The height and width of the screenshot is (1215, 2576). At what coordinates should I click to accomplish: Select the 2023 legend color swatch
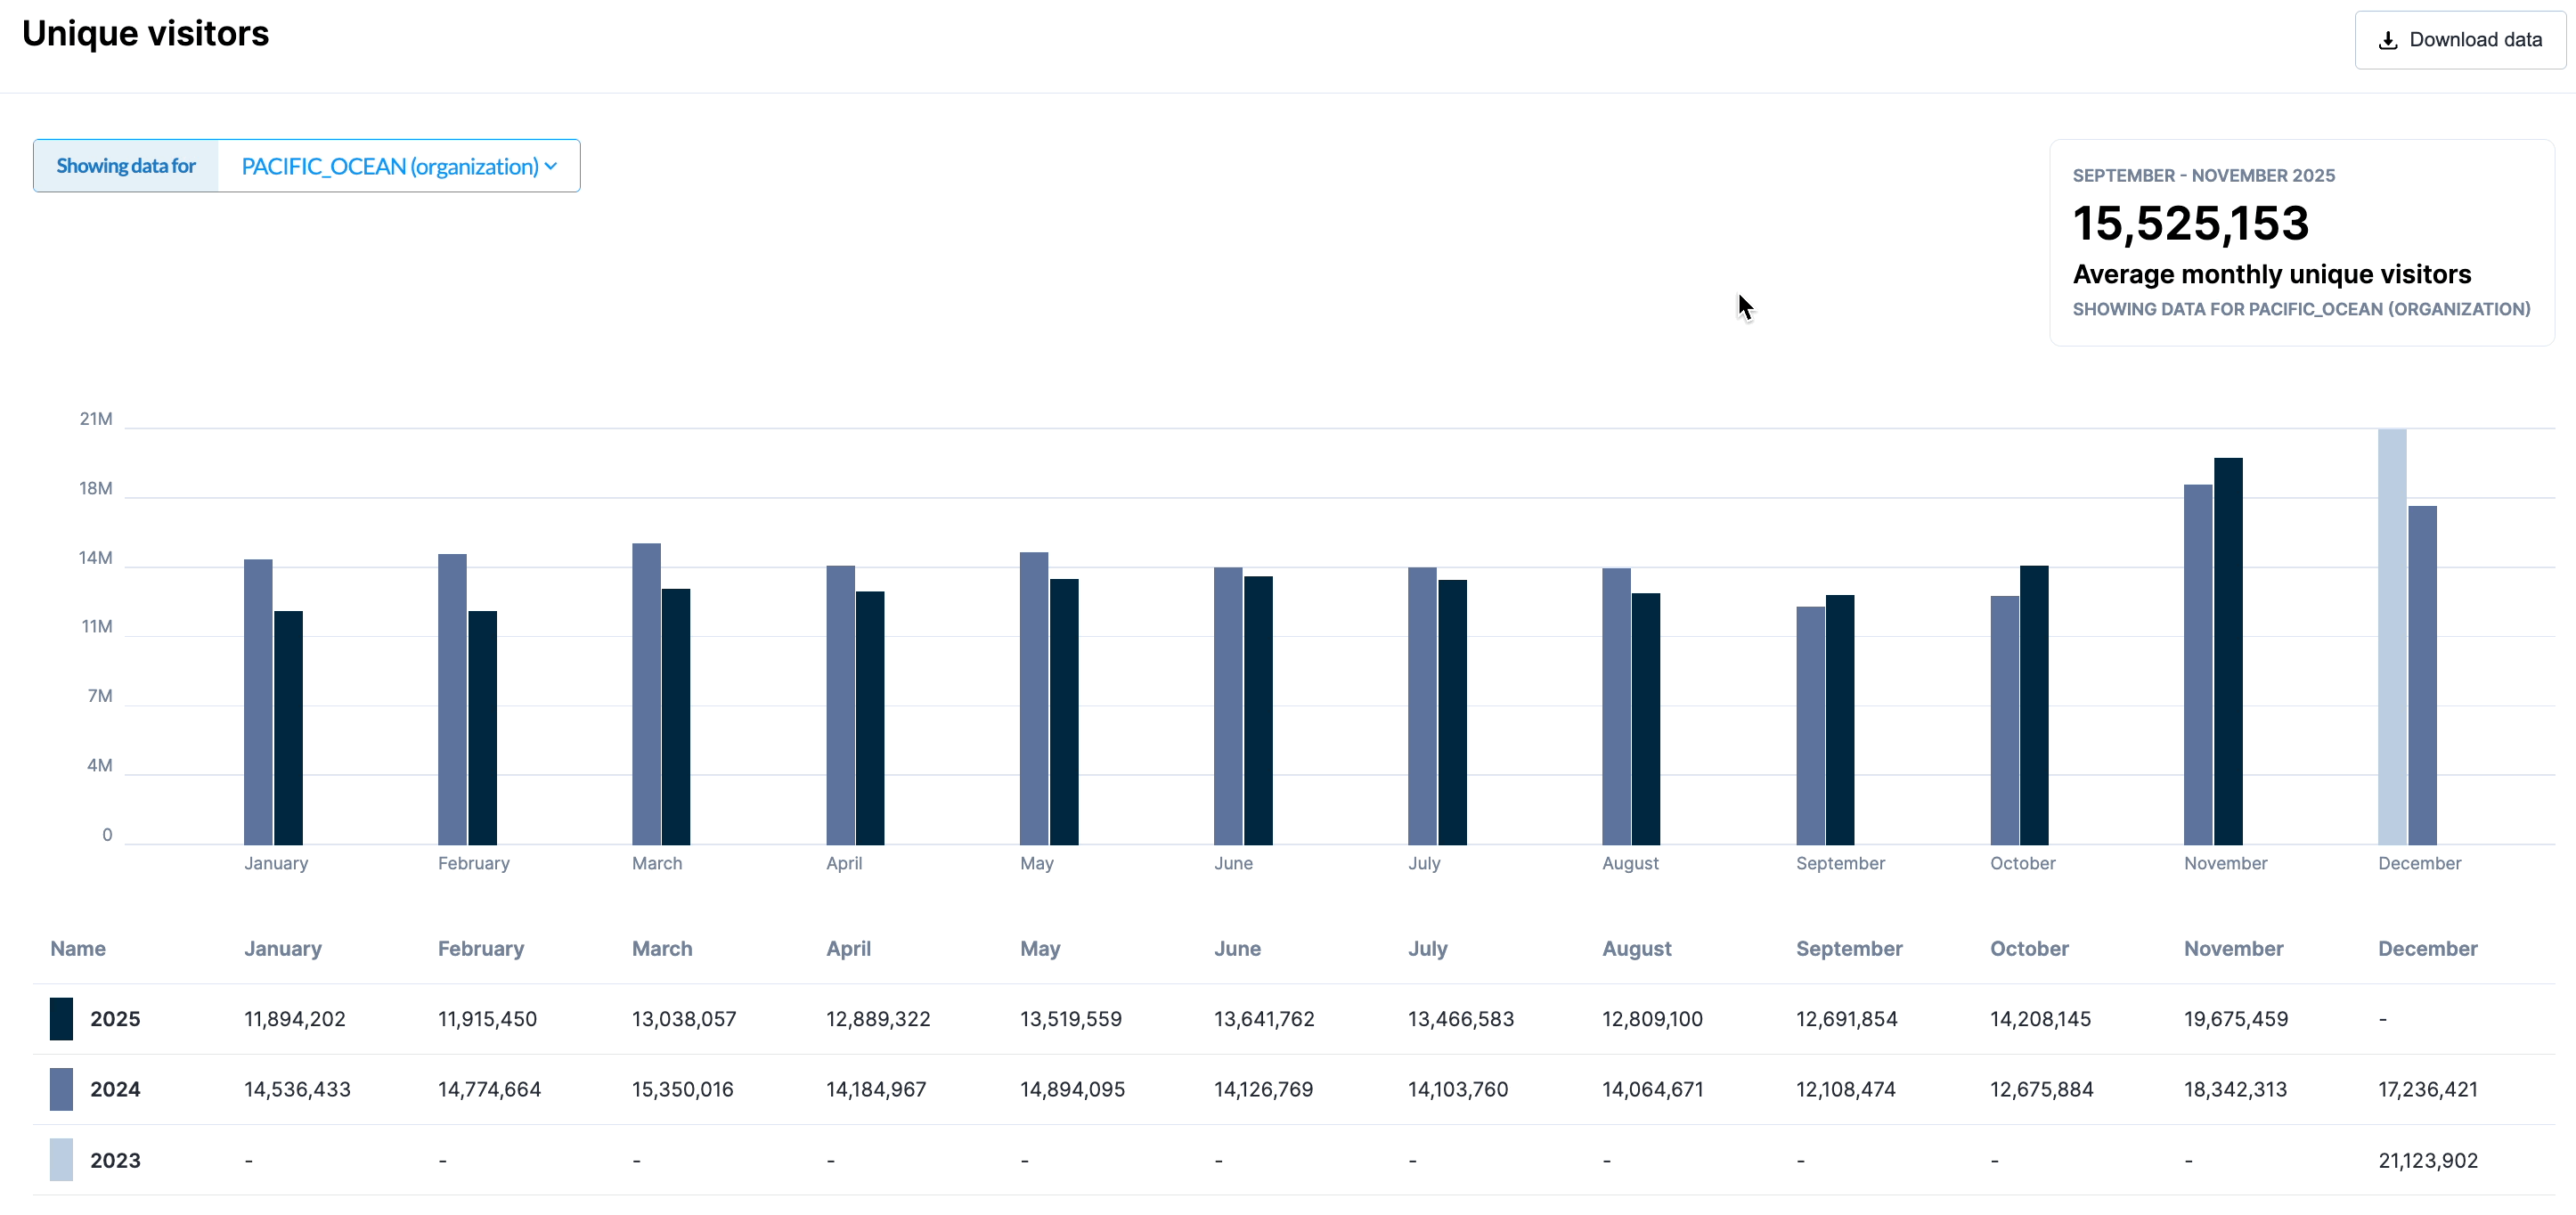(61, 1160)
